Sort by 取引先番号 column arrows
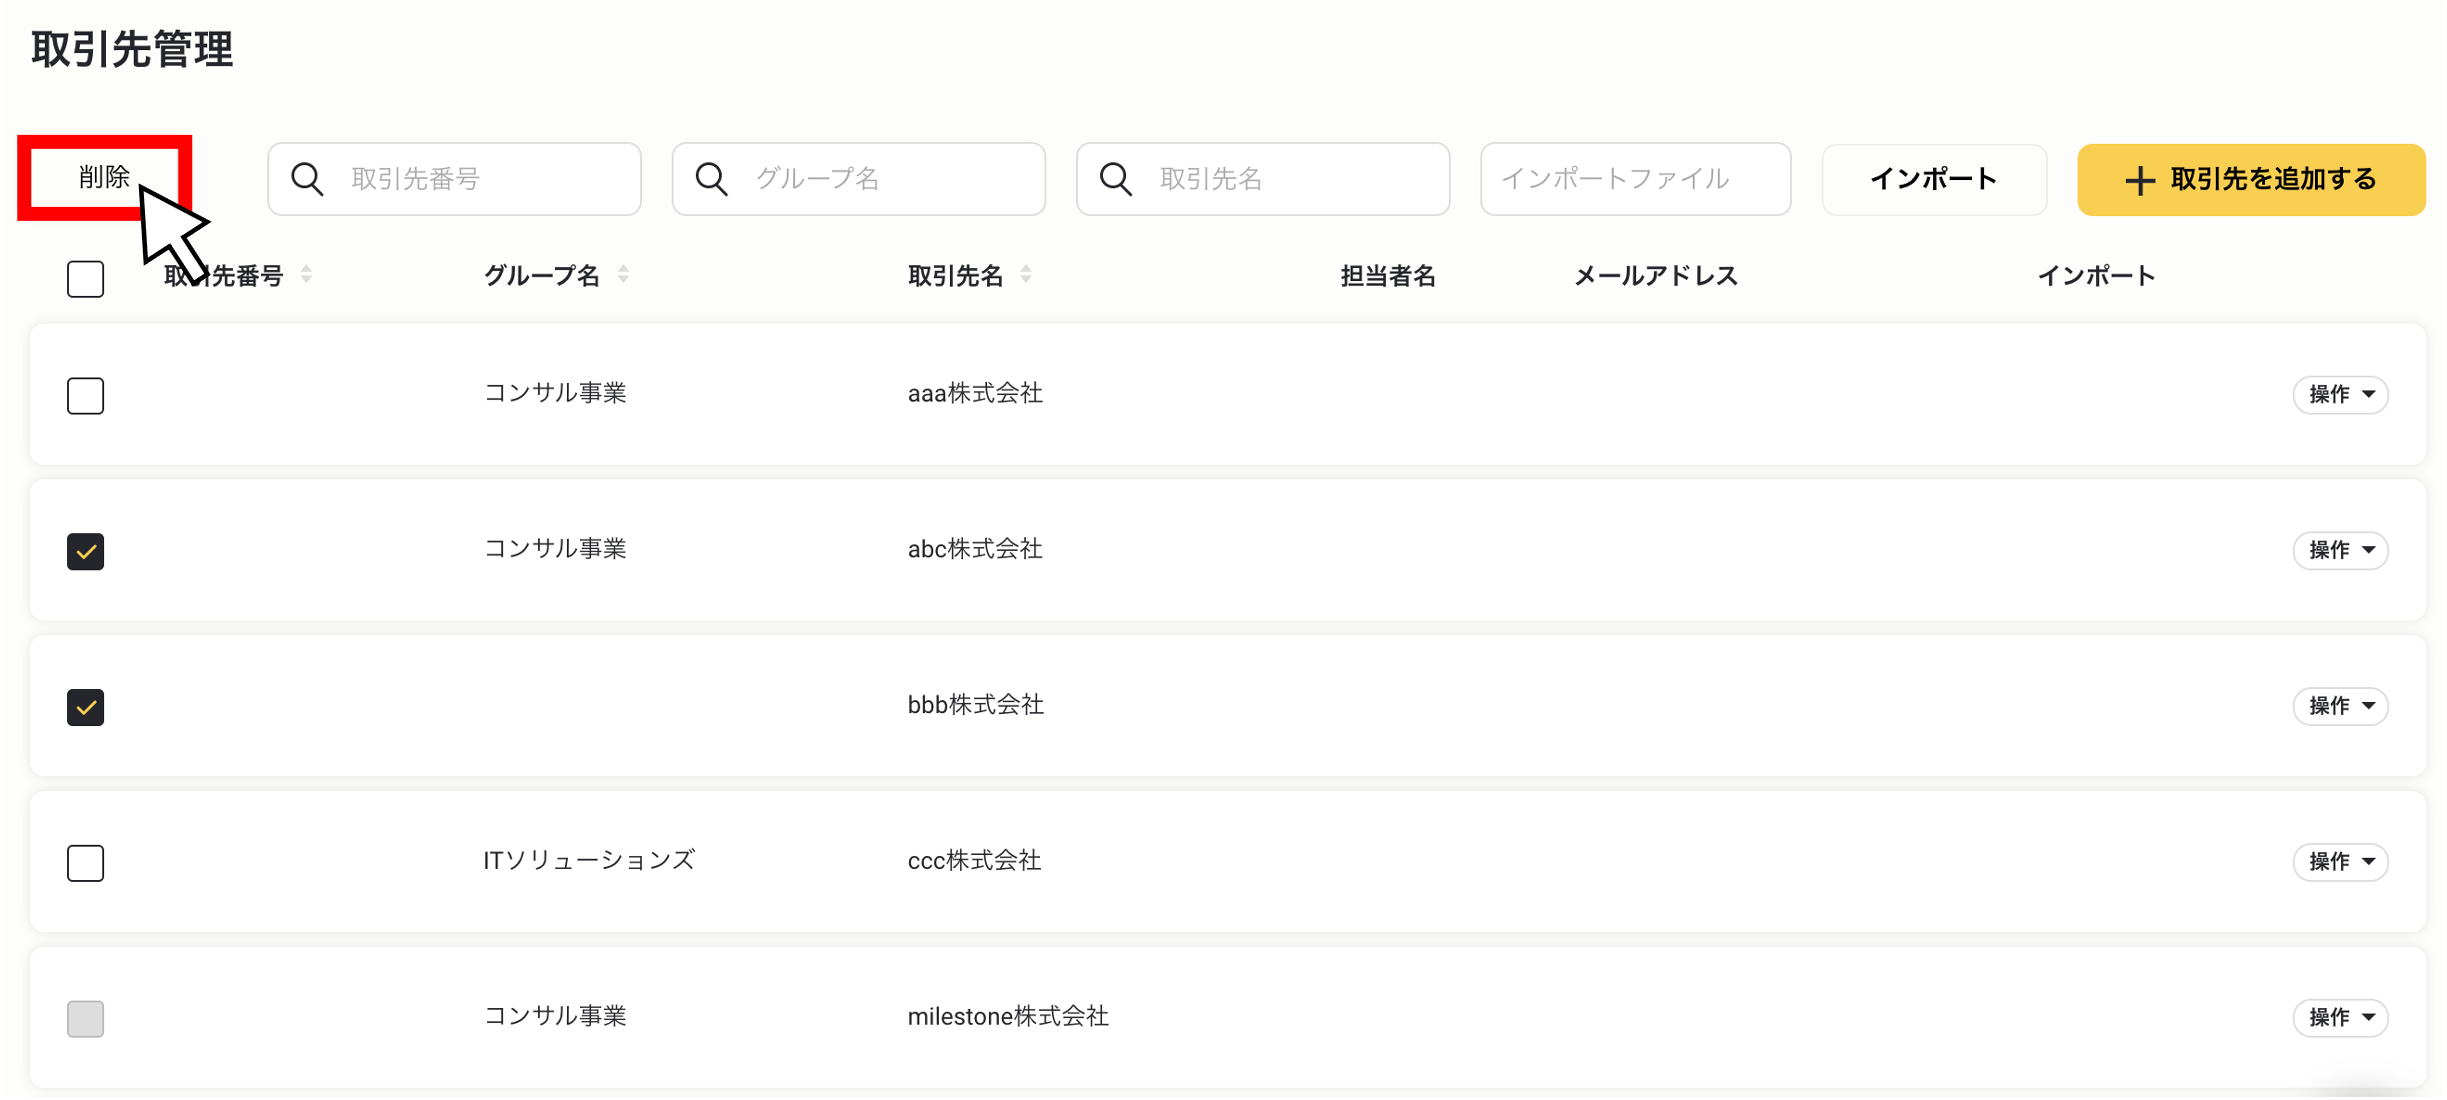2447x1100 pixels. (306, 274)
